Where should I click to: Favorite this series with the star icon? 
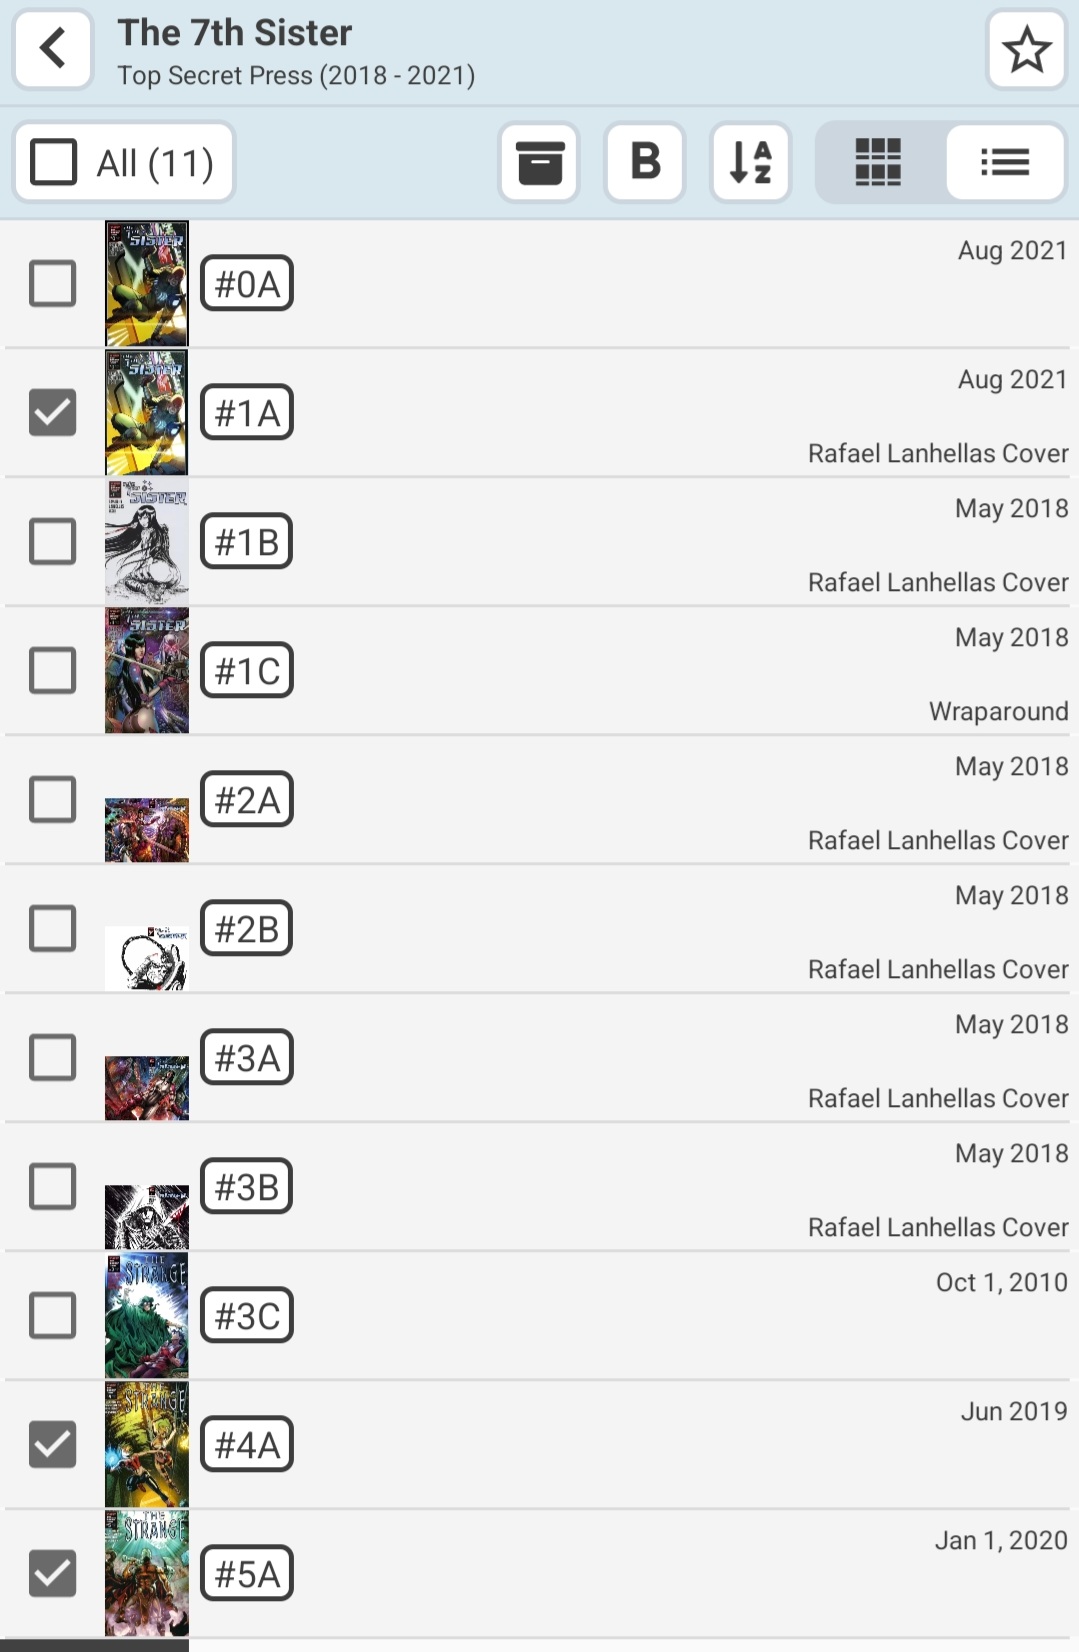[x=1026, y=50]
